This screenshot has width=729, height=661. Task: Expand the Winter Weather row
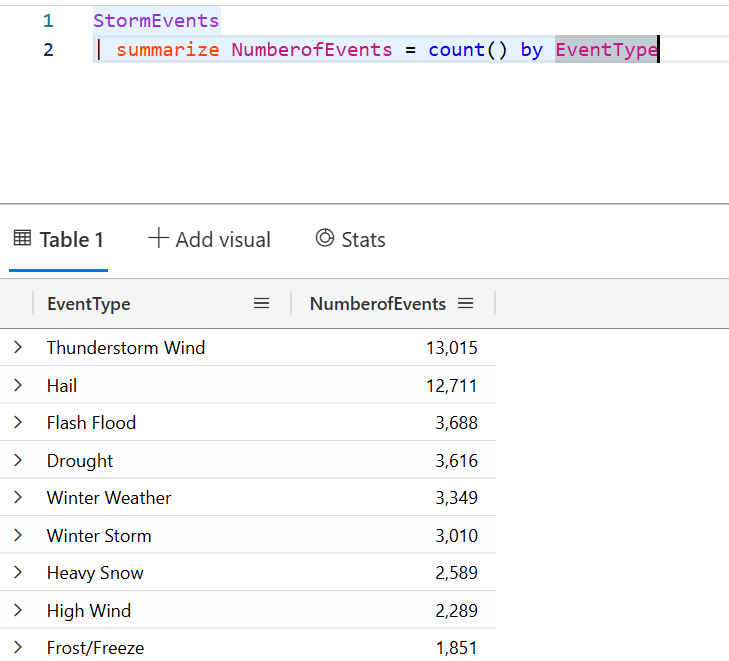pos(18,497)
